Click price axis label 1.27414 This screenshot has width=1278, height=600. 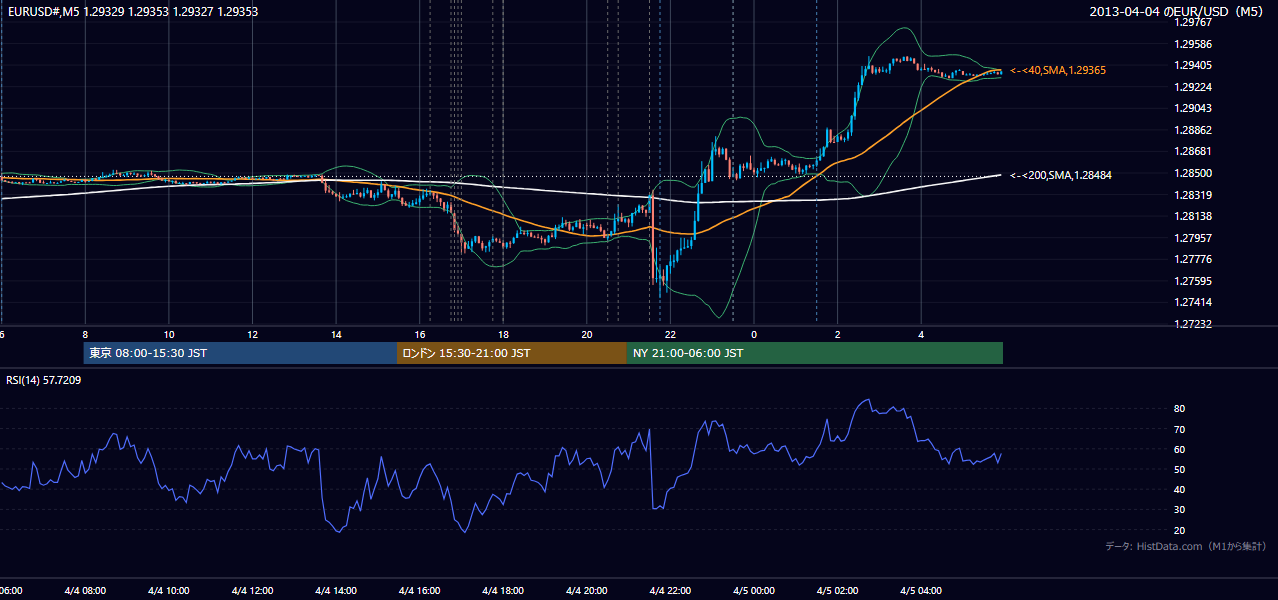(x=1192, y=302)
